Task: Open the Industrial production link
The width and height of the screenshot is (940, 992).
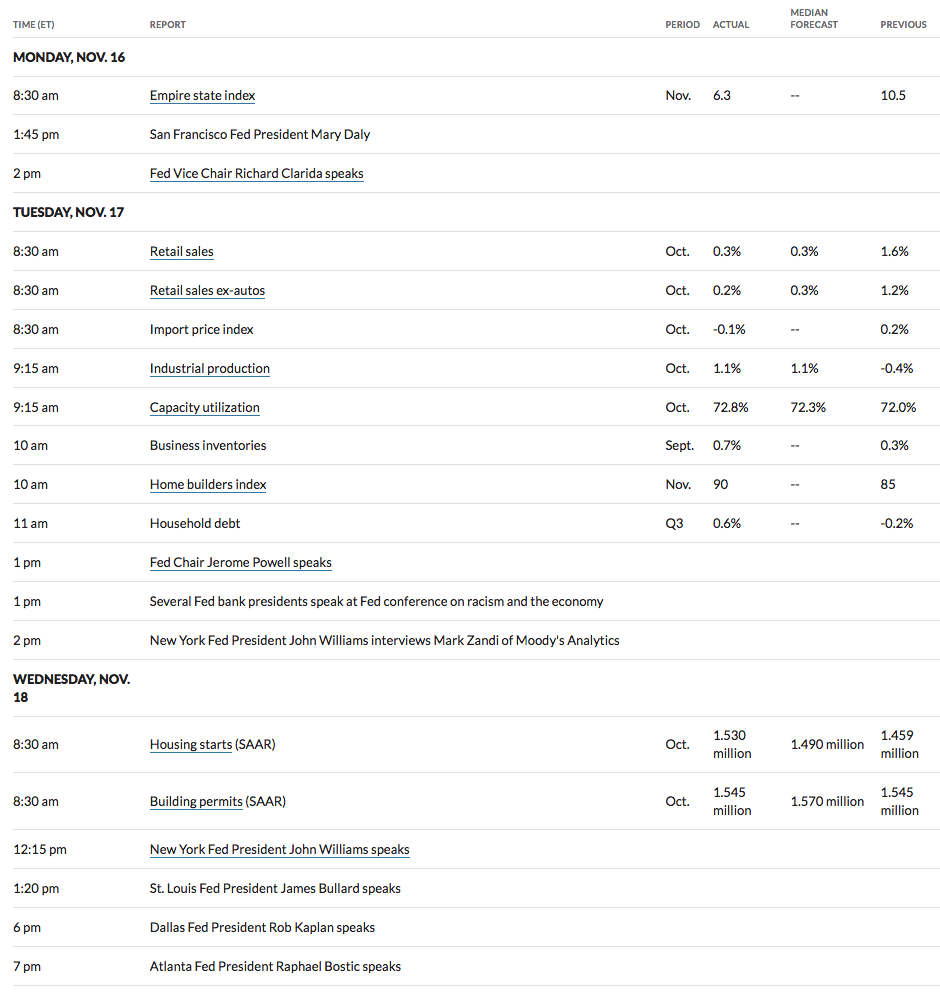Action: pos(209,368)
